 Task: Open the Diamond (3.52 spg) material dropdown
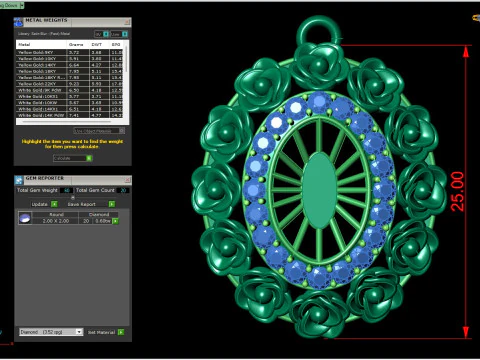[51, 332]
